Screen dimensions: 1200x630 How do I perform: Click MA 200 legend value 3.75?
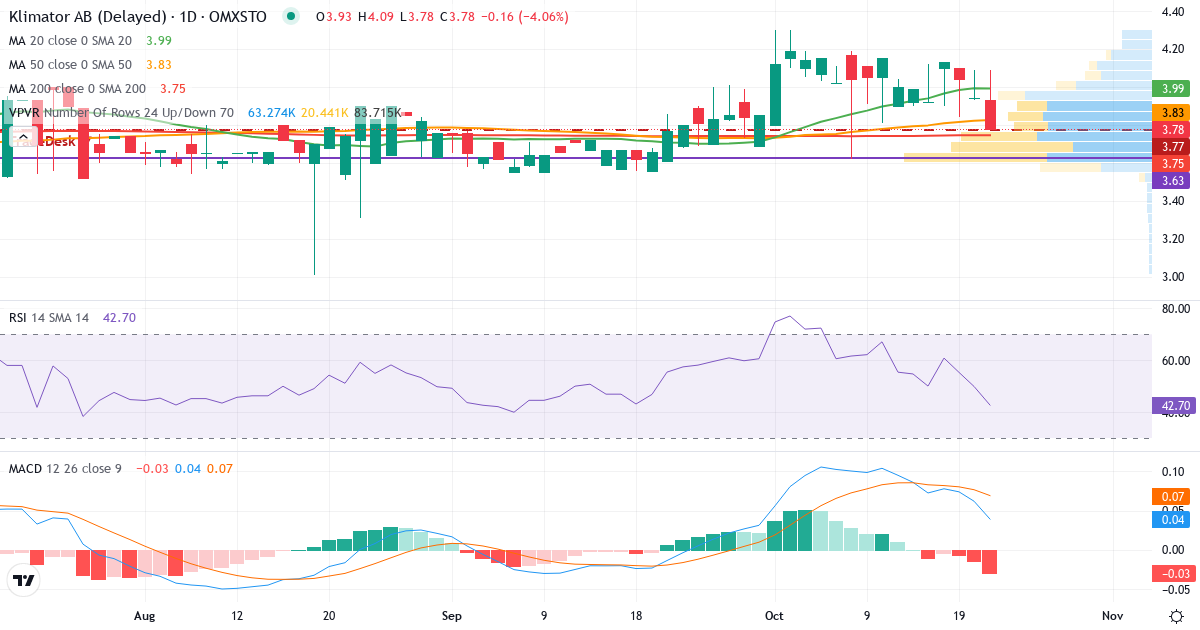(x=173, y=88)
